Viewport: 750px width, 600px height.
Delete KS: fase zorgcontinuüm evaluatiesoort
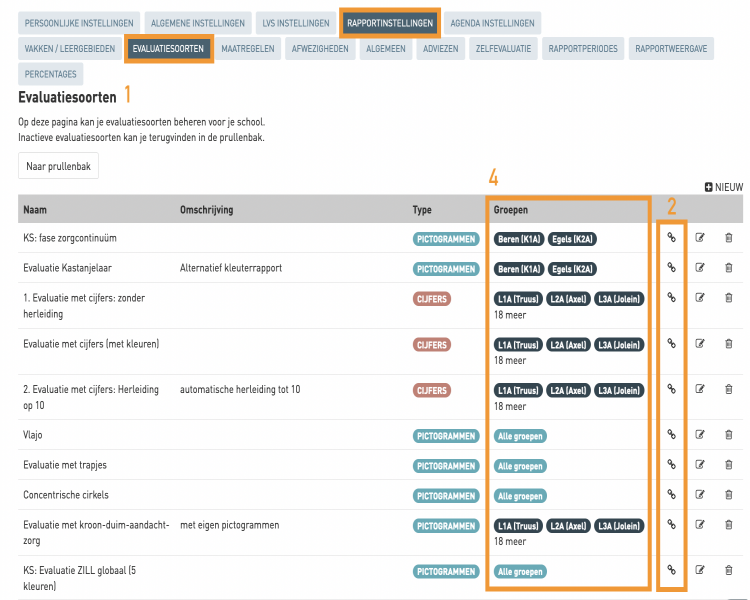pos(728,237)
